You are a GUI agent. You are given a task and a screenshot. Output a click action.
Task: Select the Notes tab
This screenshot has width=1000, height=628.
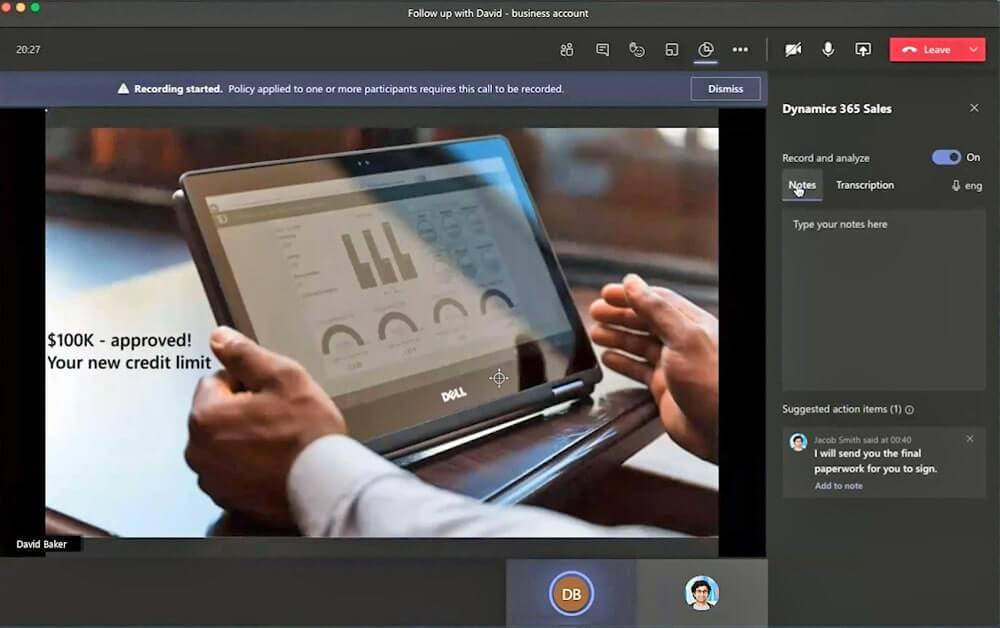tap(802, 185)
